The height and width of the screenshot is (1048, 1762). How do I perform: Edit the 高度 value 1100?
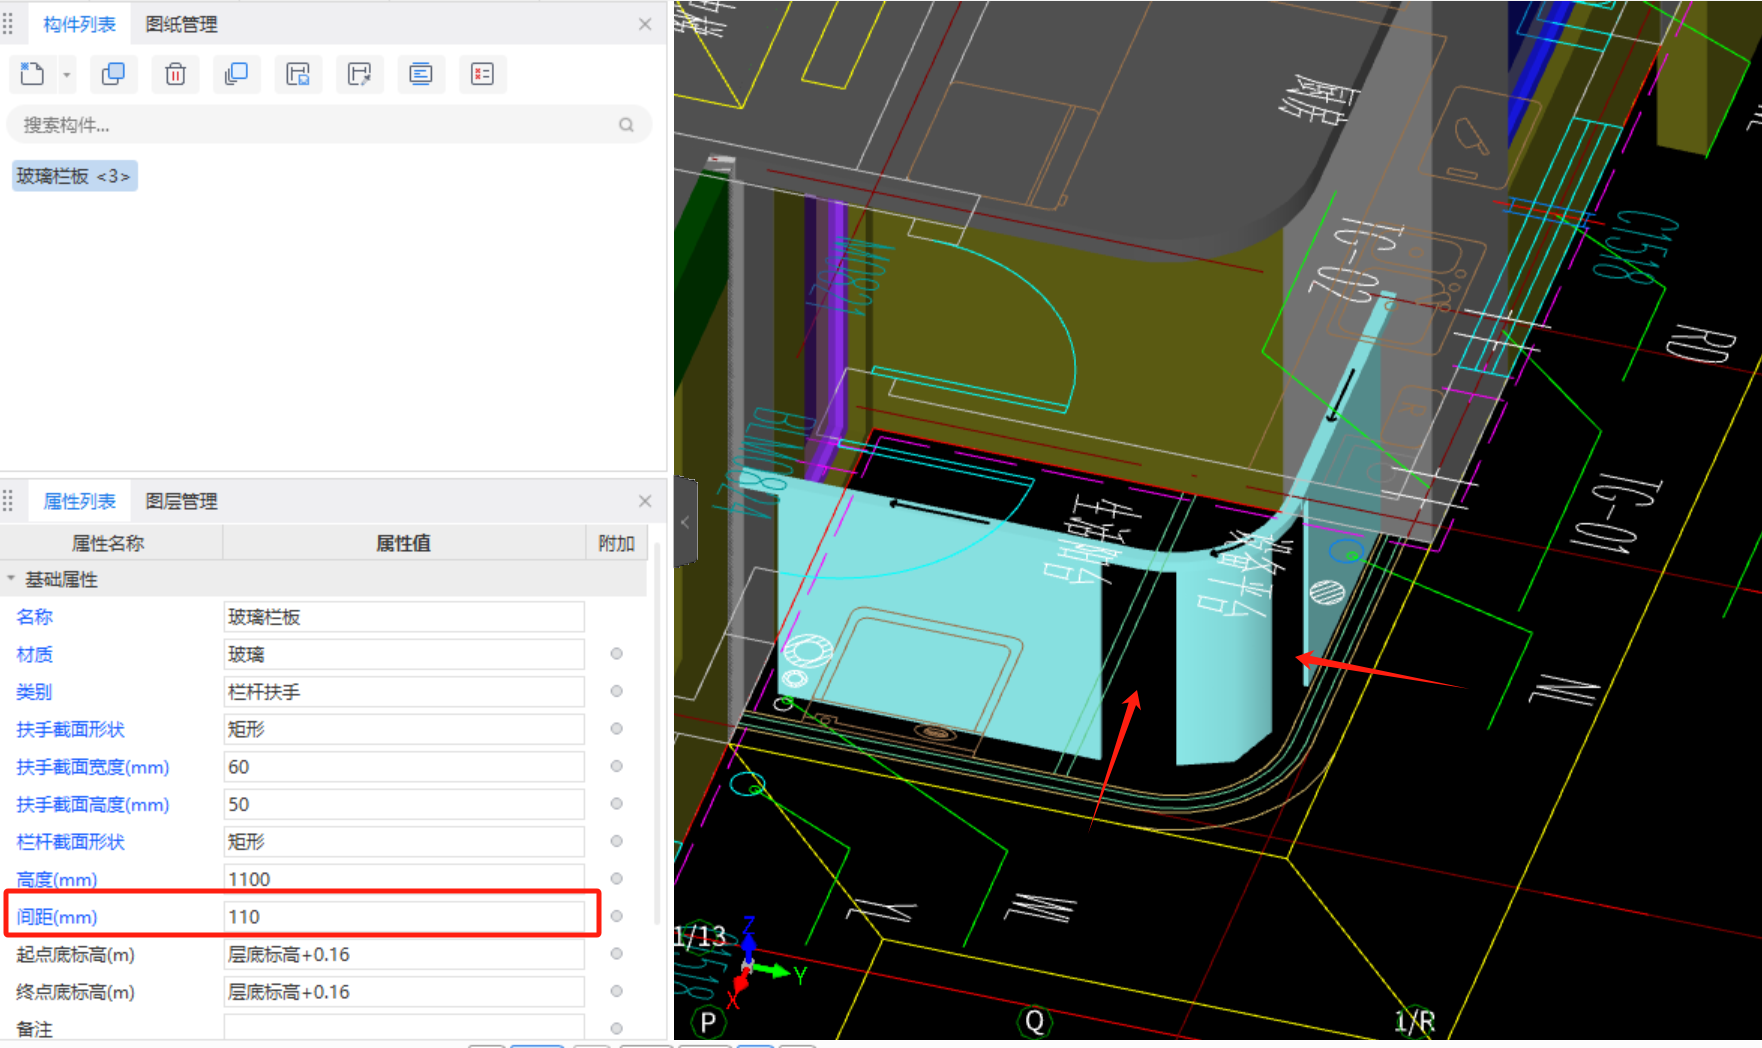(404, 877)
